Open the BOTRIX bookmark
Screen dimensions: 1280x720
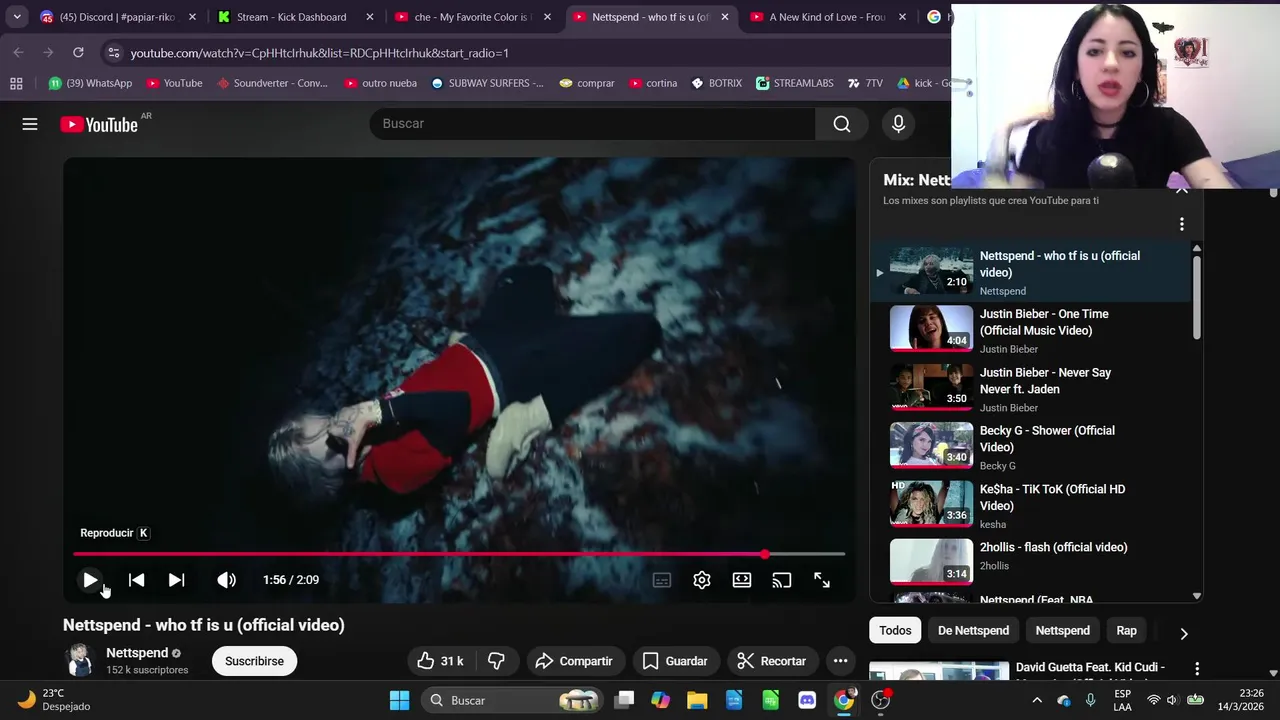[x=717, y=83]
